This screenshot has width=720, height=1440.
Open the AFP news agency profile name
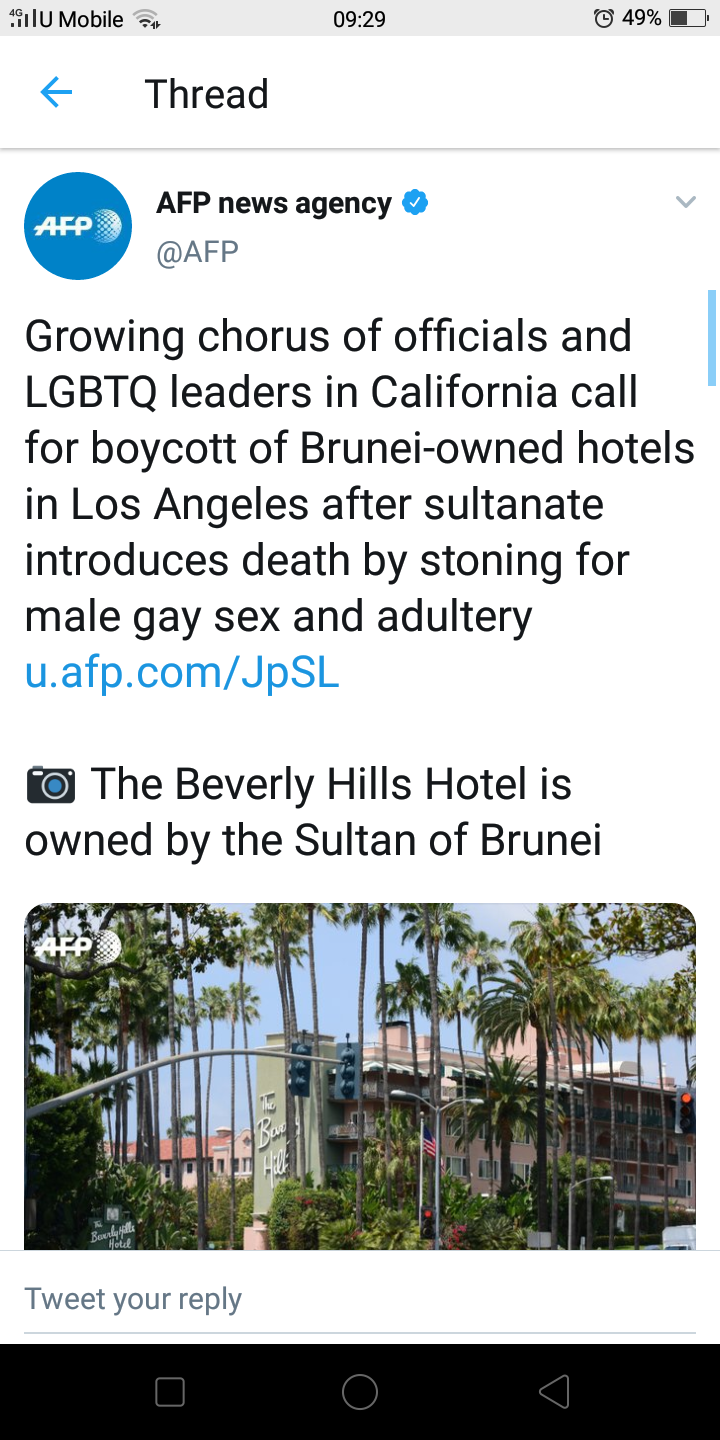[x=273, y=203]
